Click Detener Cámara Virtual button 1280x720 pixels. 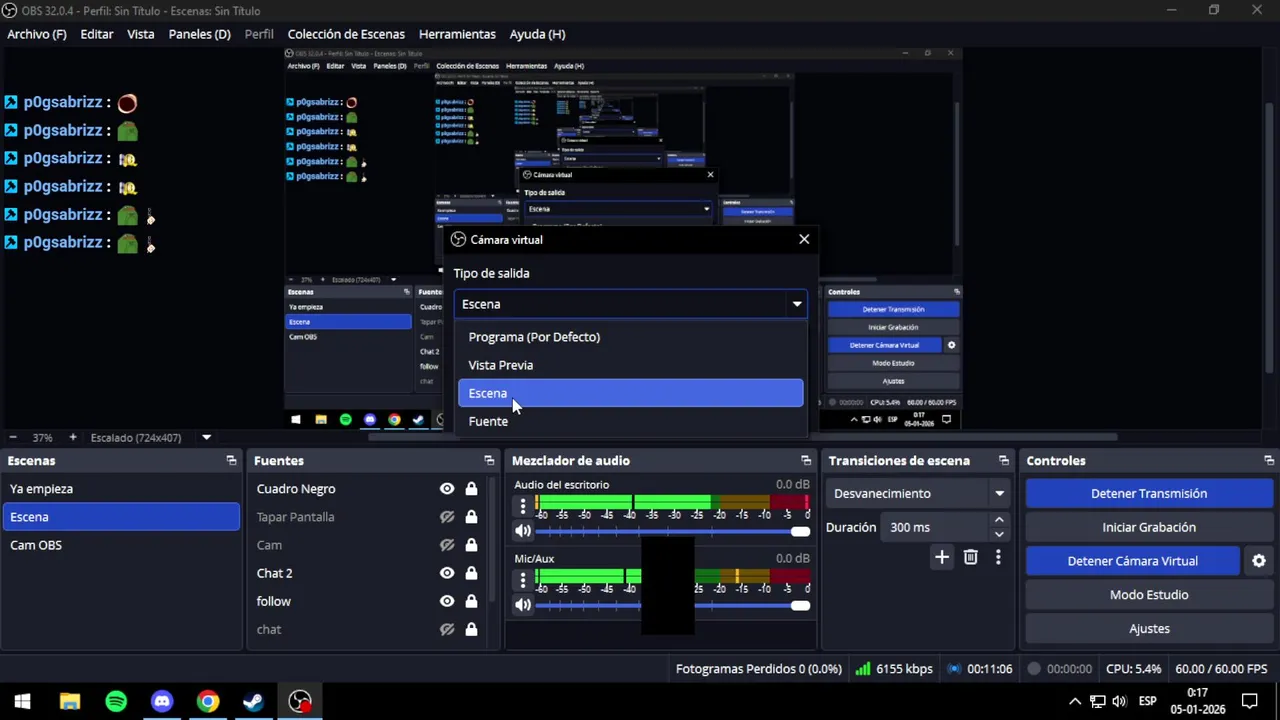[1133, 561]
